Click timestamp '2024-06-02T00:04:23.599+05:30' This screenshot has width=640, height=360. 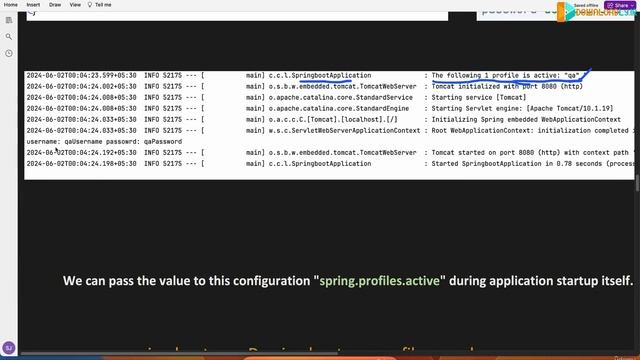[x=81, y=76]
